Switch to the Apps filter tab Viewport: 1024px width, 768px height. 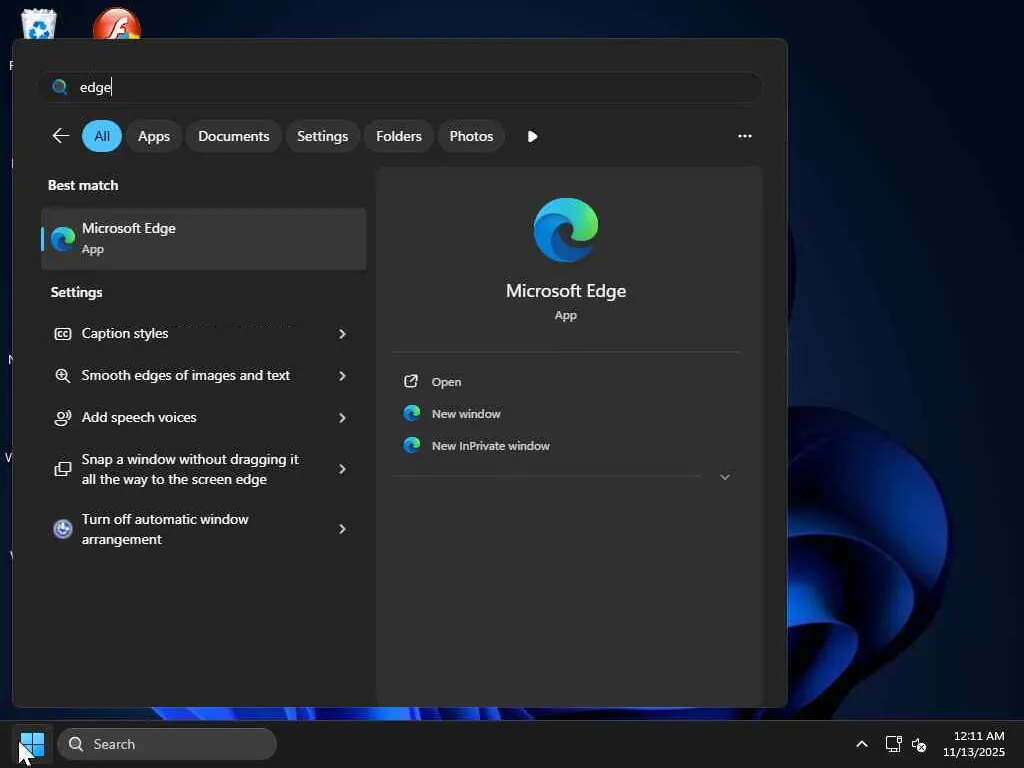154,136
